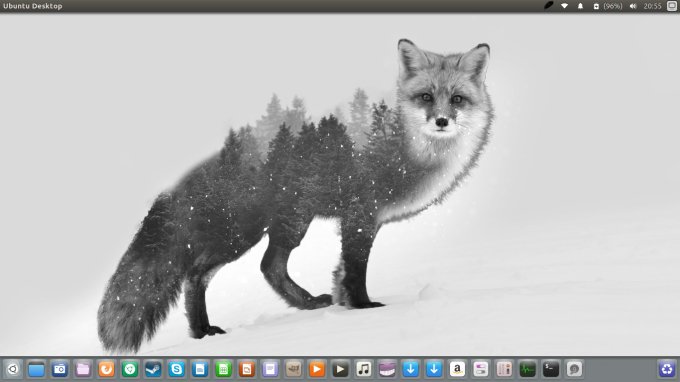Screen dimensions: 680x382
Task: Launch the gray chat bubble app icon
Action: coord(574,369)
